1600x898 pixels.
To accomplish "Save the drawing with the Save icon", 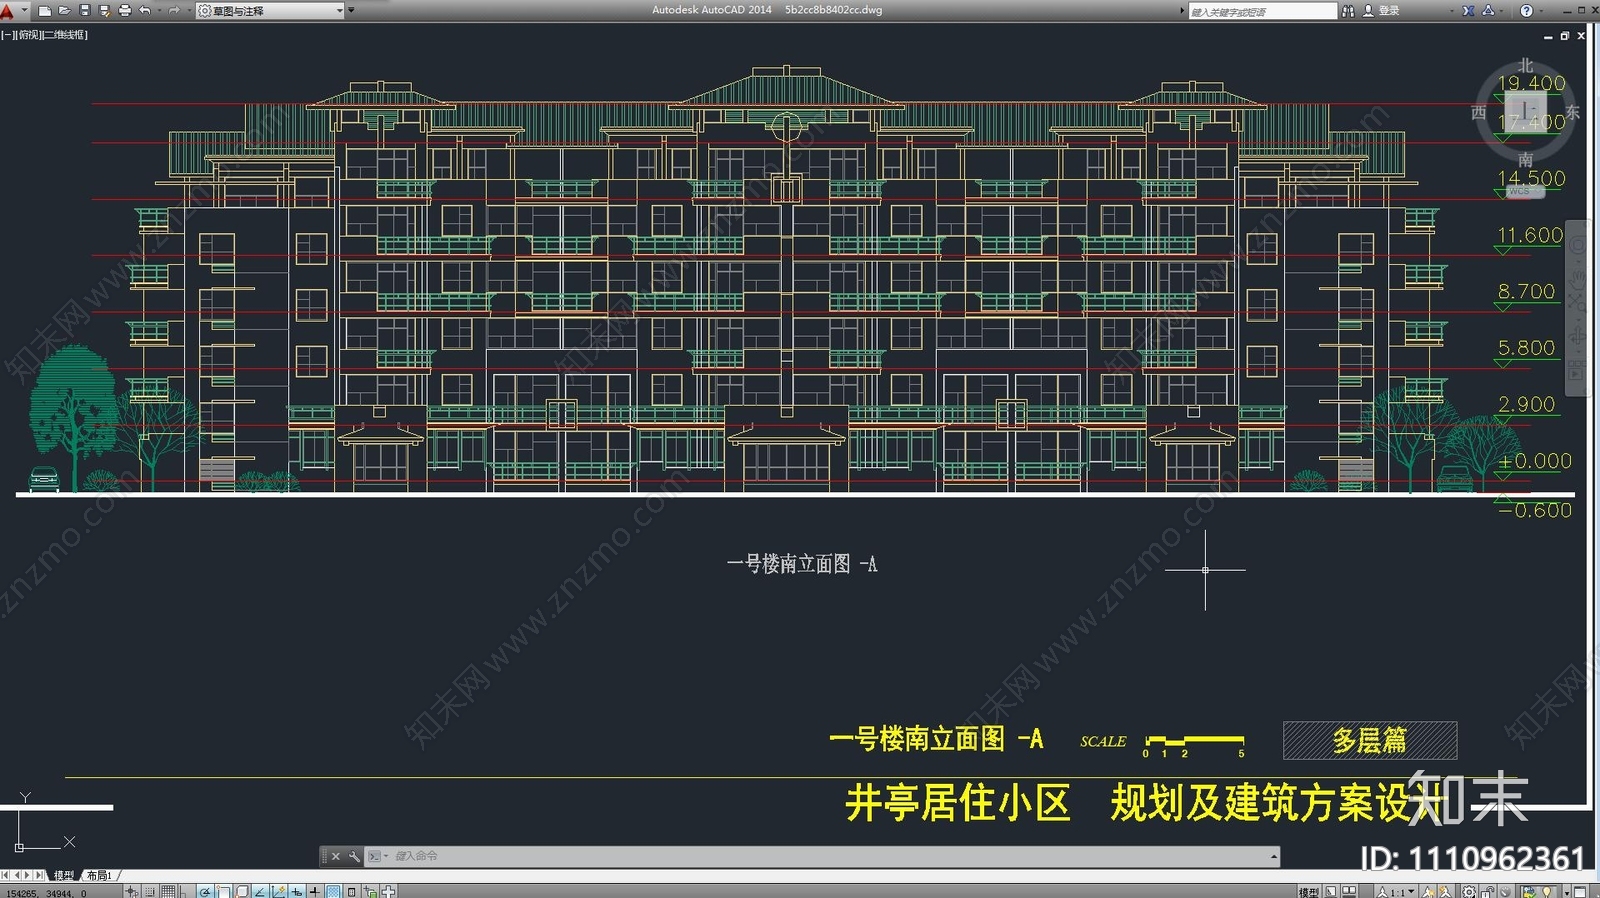I will pos(85,11).
